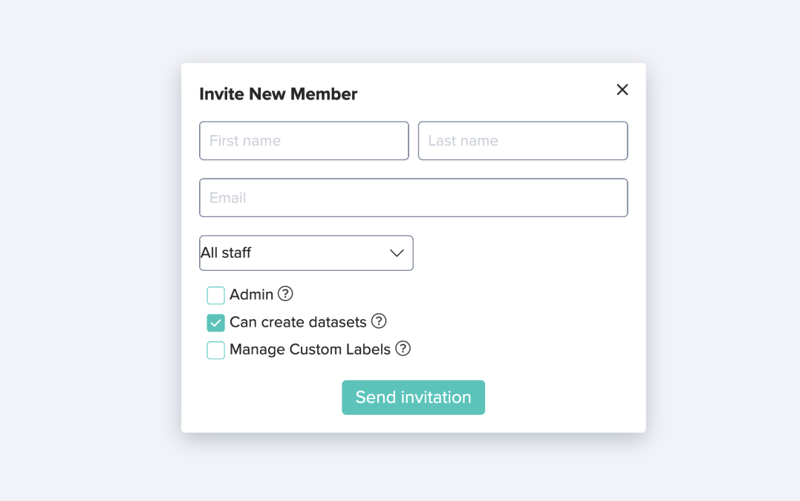Close the Invite New Member dialog
The height and width of the screenshot is (501, 800).
622,90
